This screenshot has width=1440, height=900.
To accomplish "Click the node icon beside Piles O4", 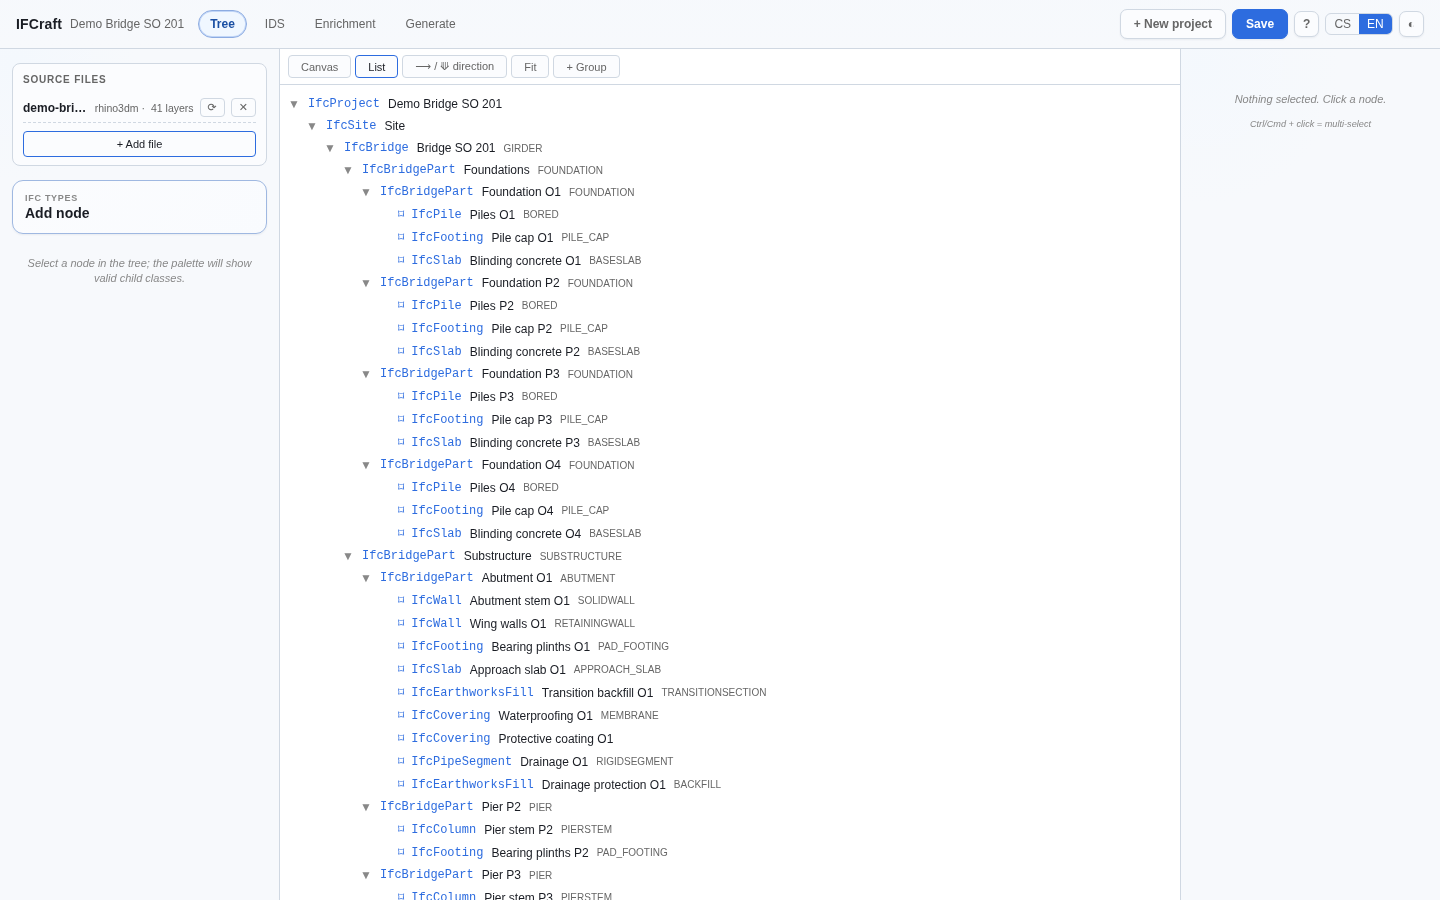I will click(401, 487).
